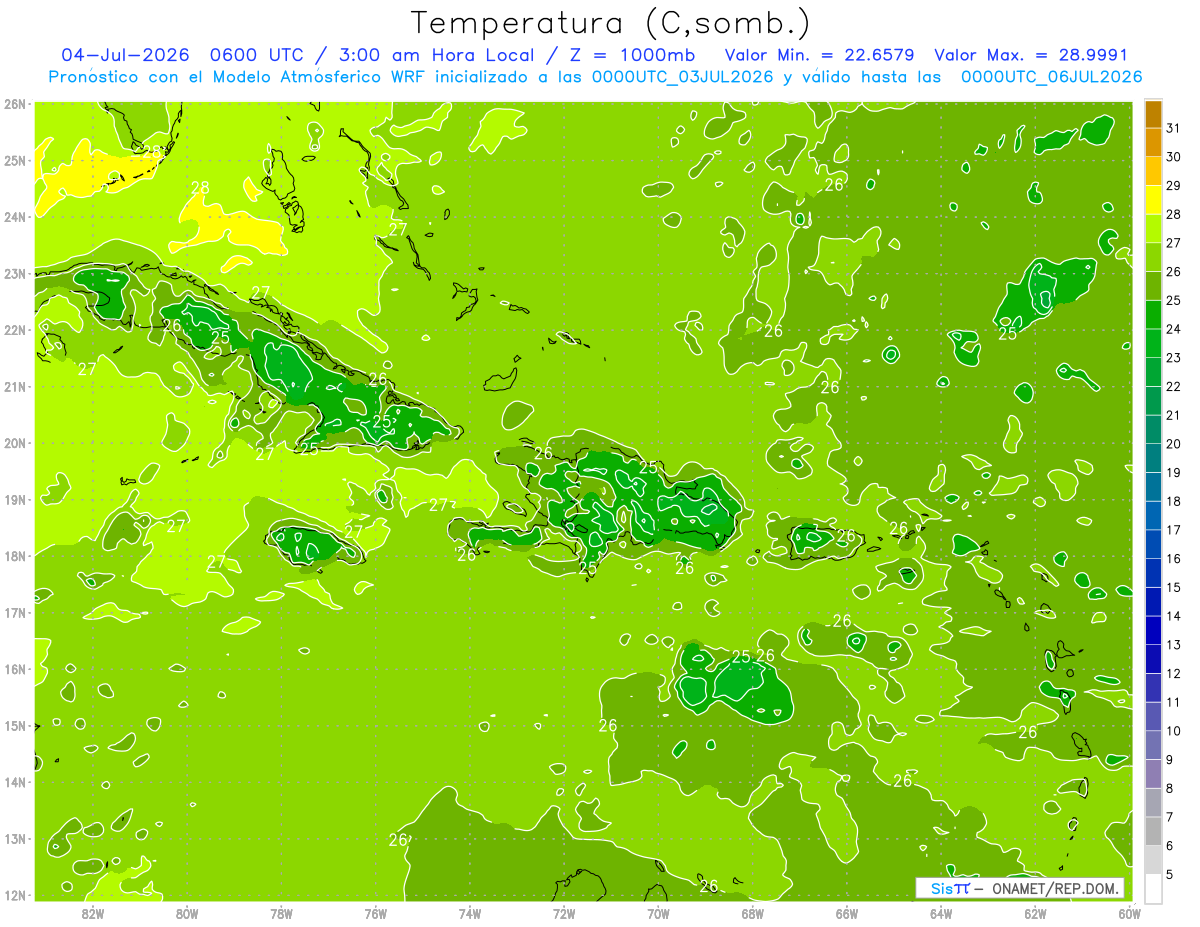Pick the dark blue legend swatch between 13 and 14
The width and height of the screenshot is (1200, 927).
[1153, 630]
